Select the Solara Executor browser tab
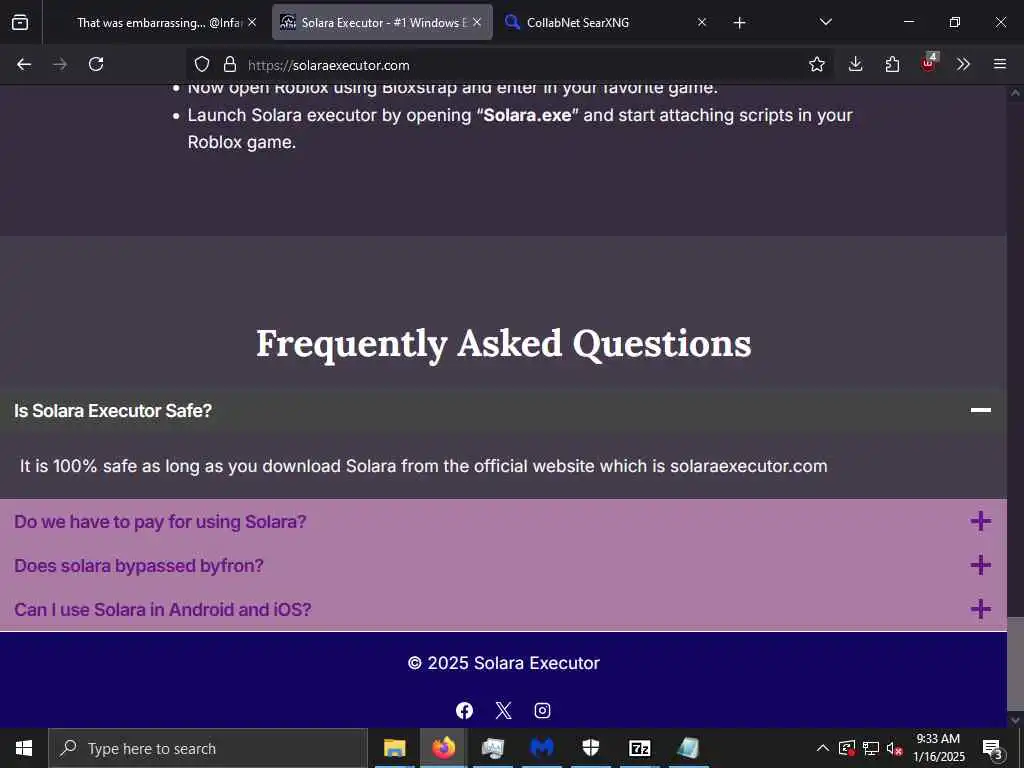Viewport: 1024px width, 768px height. (382, 22)
